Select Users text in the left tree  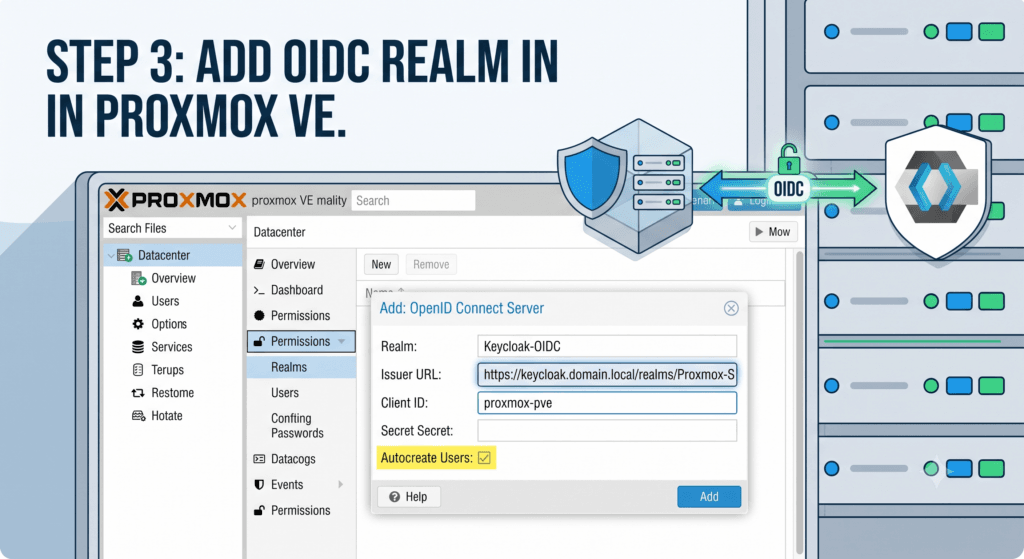165,301
